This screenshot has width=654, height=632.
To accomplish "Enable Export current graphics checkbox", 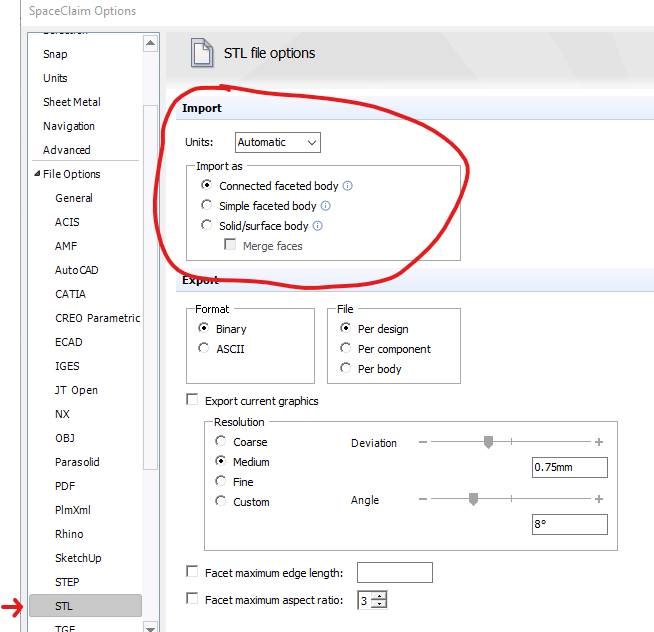I will [192, 399].
